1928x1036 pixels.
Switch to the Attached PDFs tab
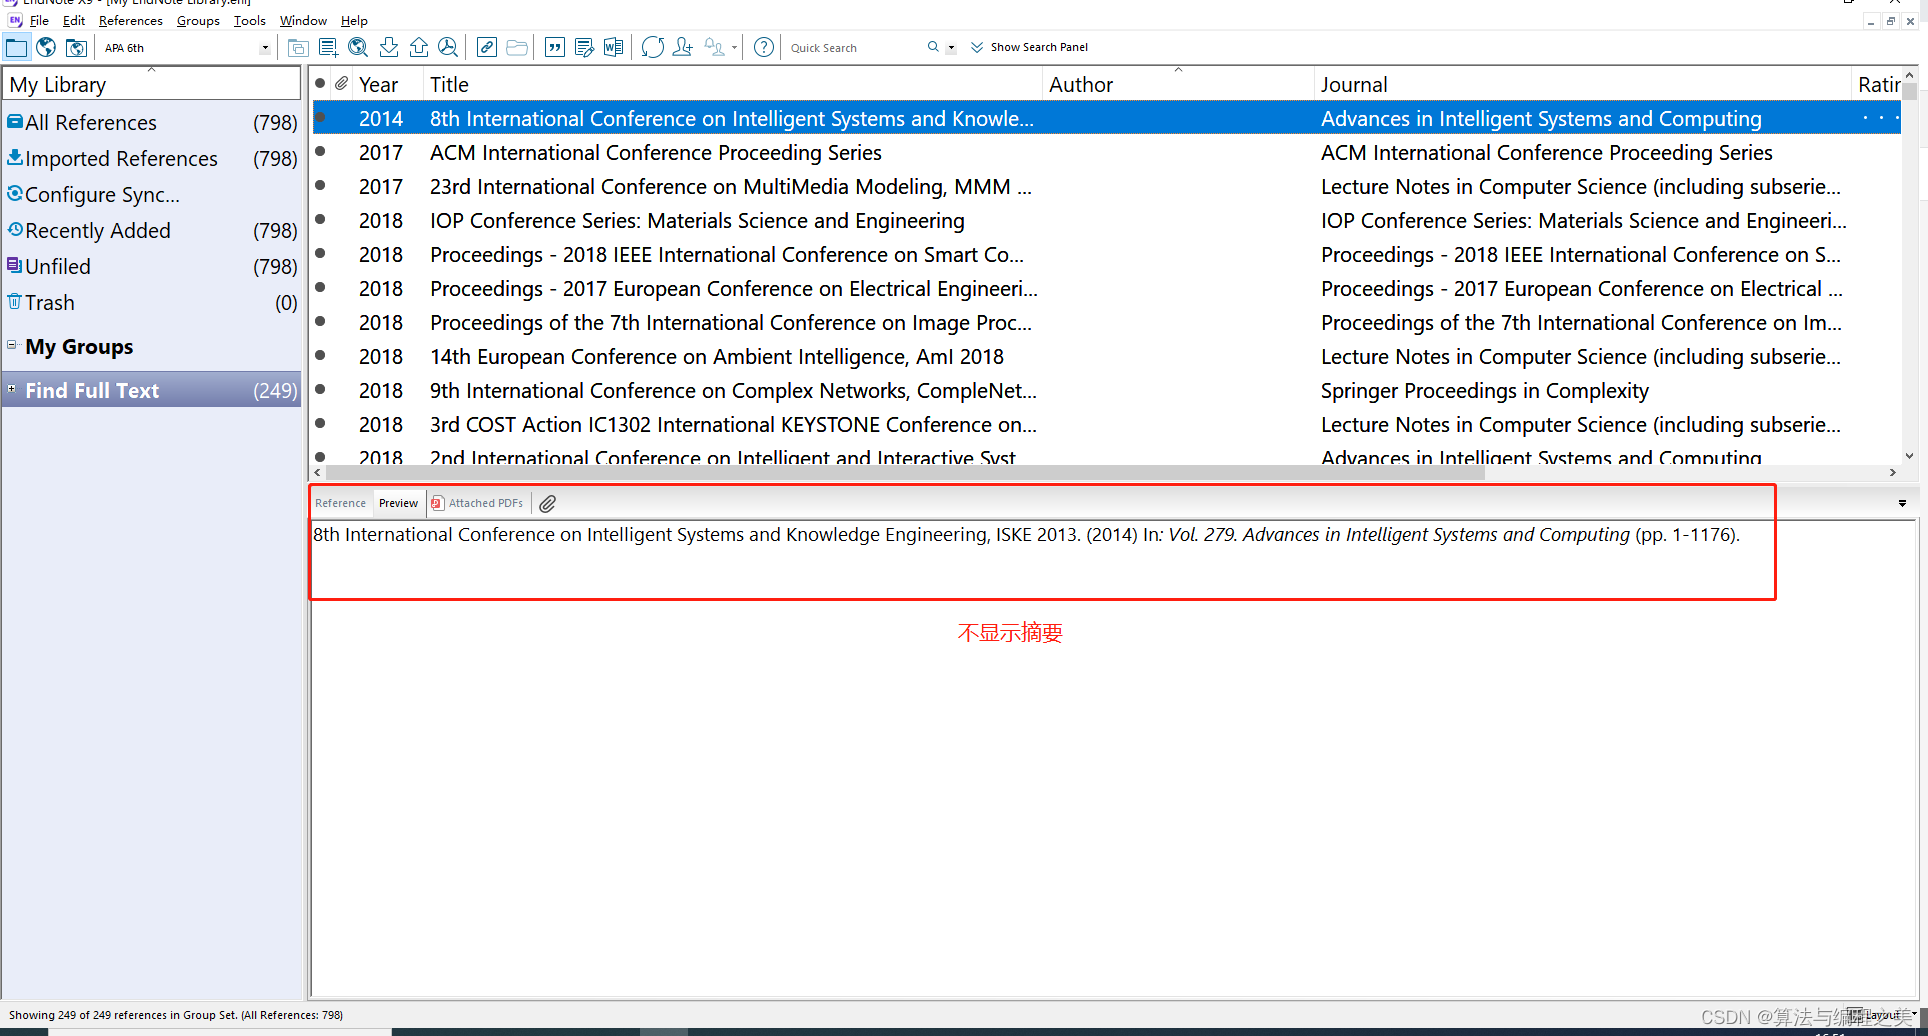click(478, 503)
